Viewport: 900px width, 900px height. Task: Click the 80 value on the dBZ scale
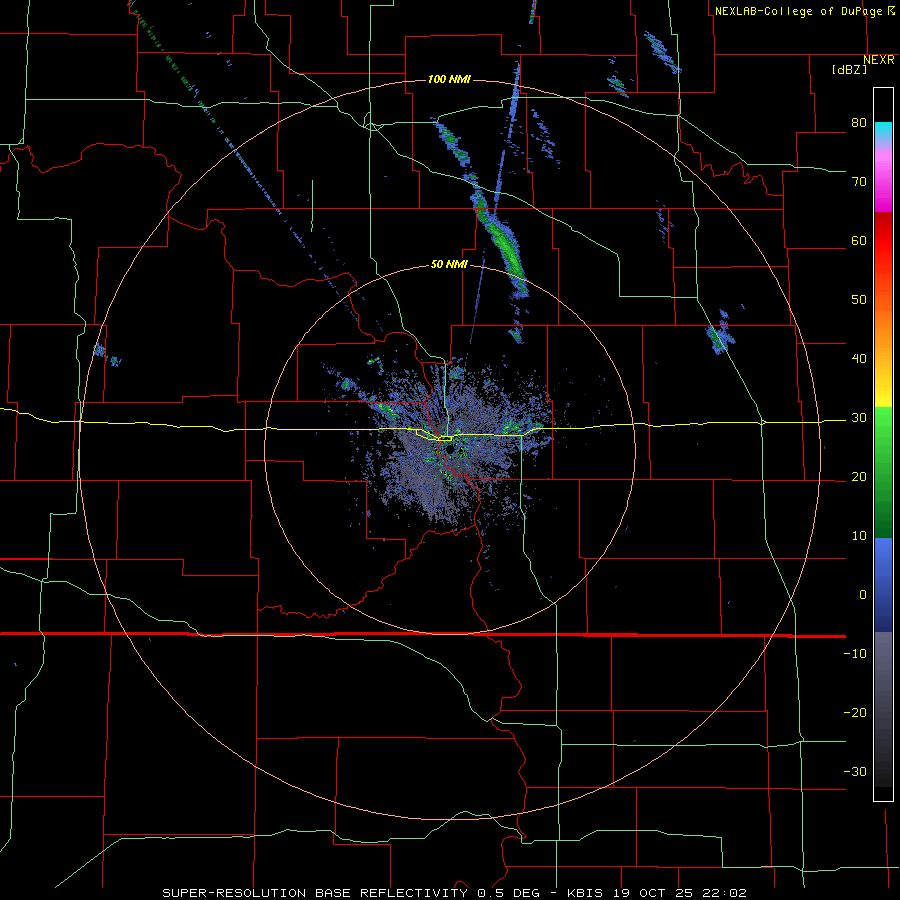(859, 123)
